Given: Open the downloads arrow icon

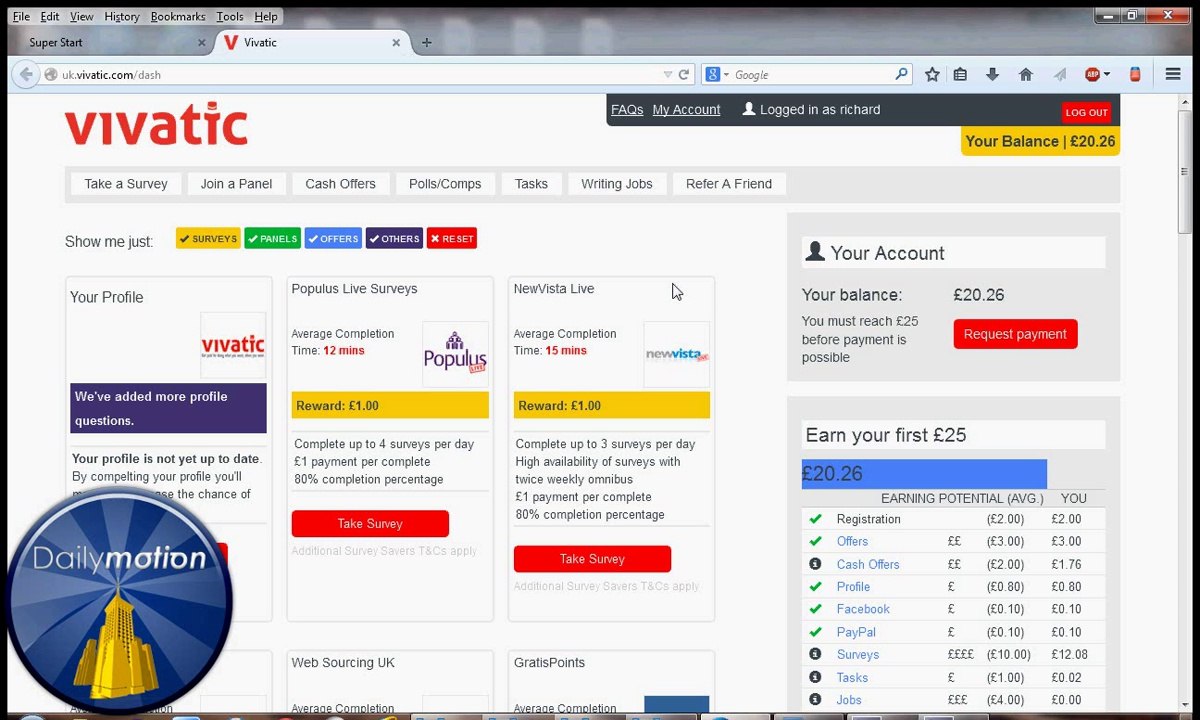Looking at the screenshot, I should point(992,74).
